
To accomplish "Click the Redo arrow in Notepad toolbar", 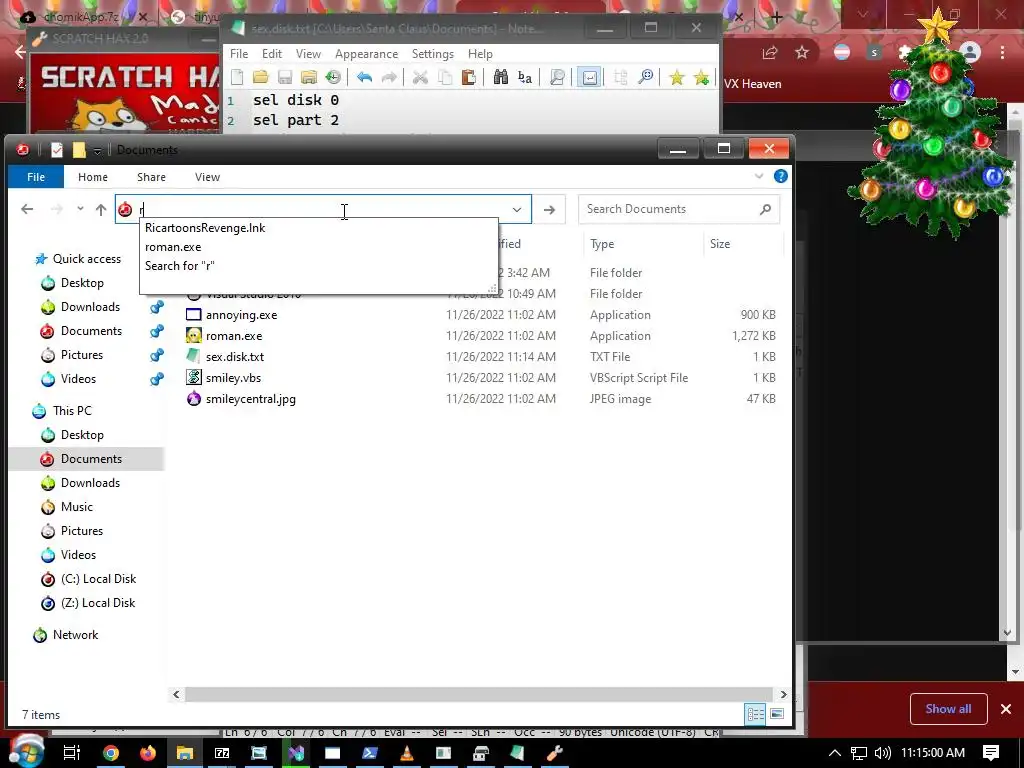I will click(389, 78).
